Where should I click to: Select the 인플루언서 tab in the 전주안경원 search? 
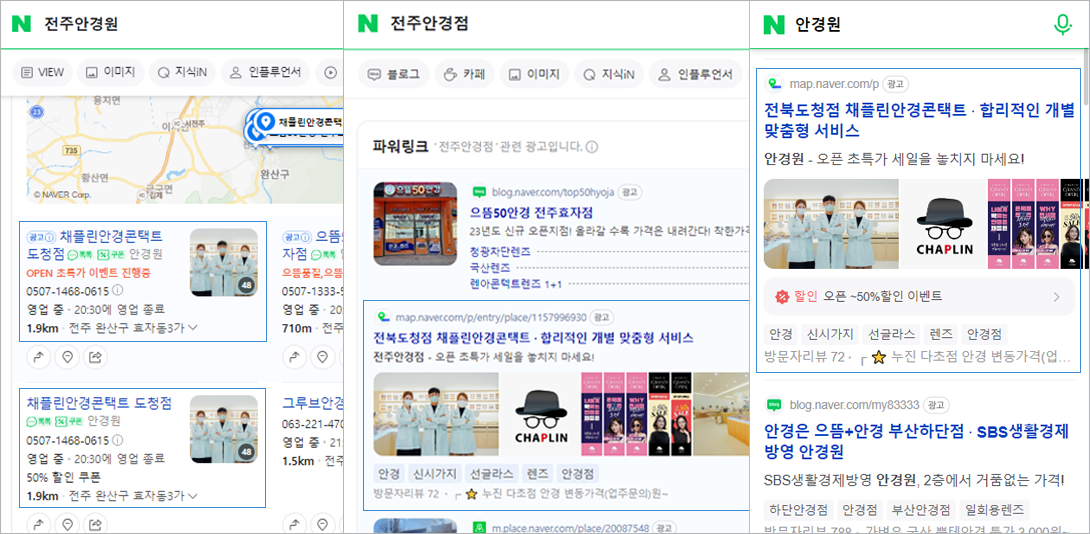(x=265, y=72)
